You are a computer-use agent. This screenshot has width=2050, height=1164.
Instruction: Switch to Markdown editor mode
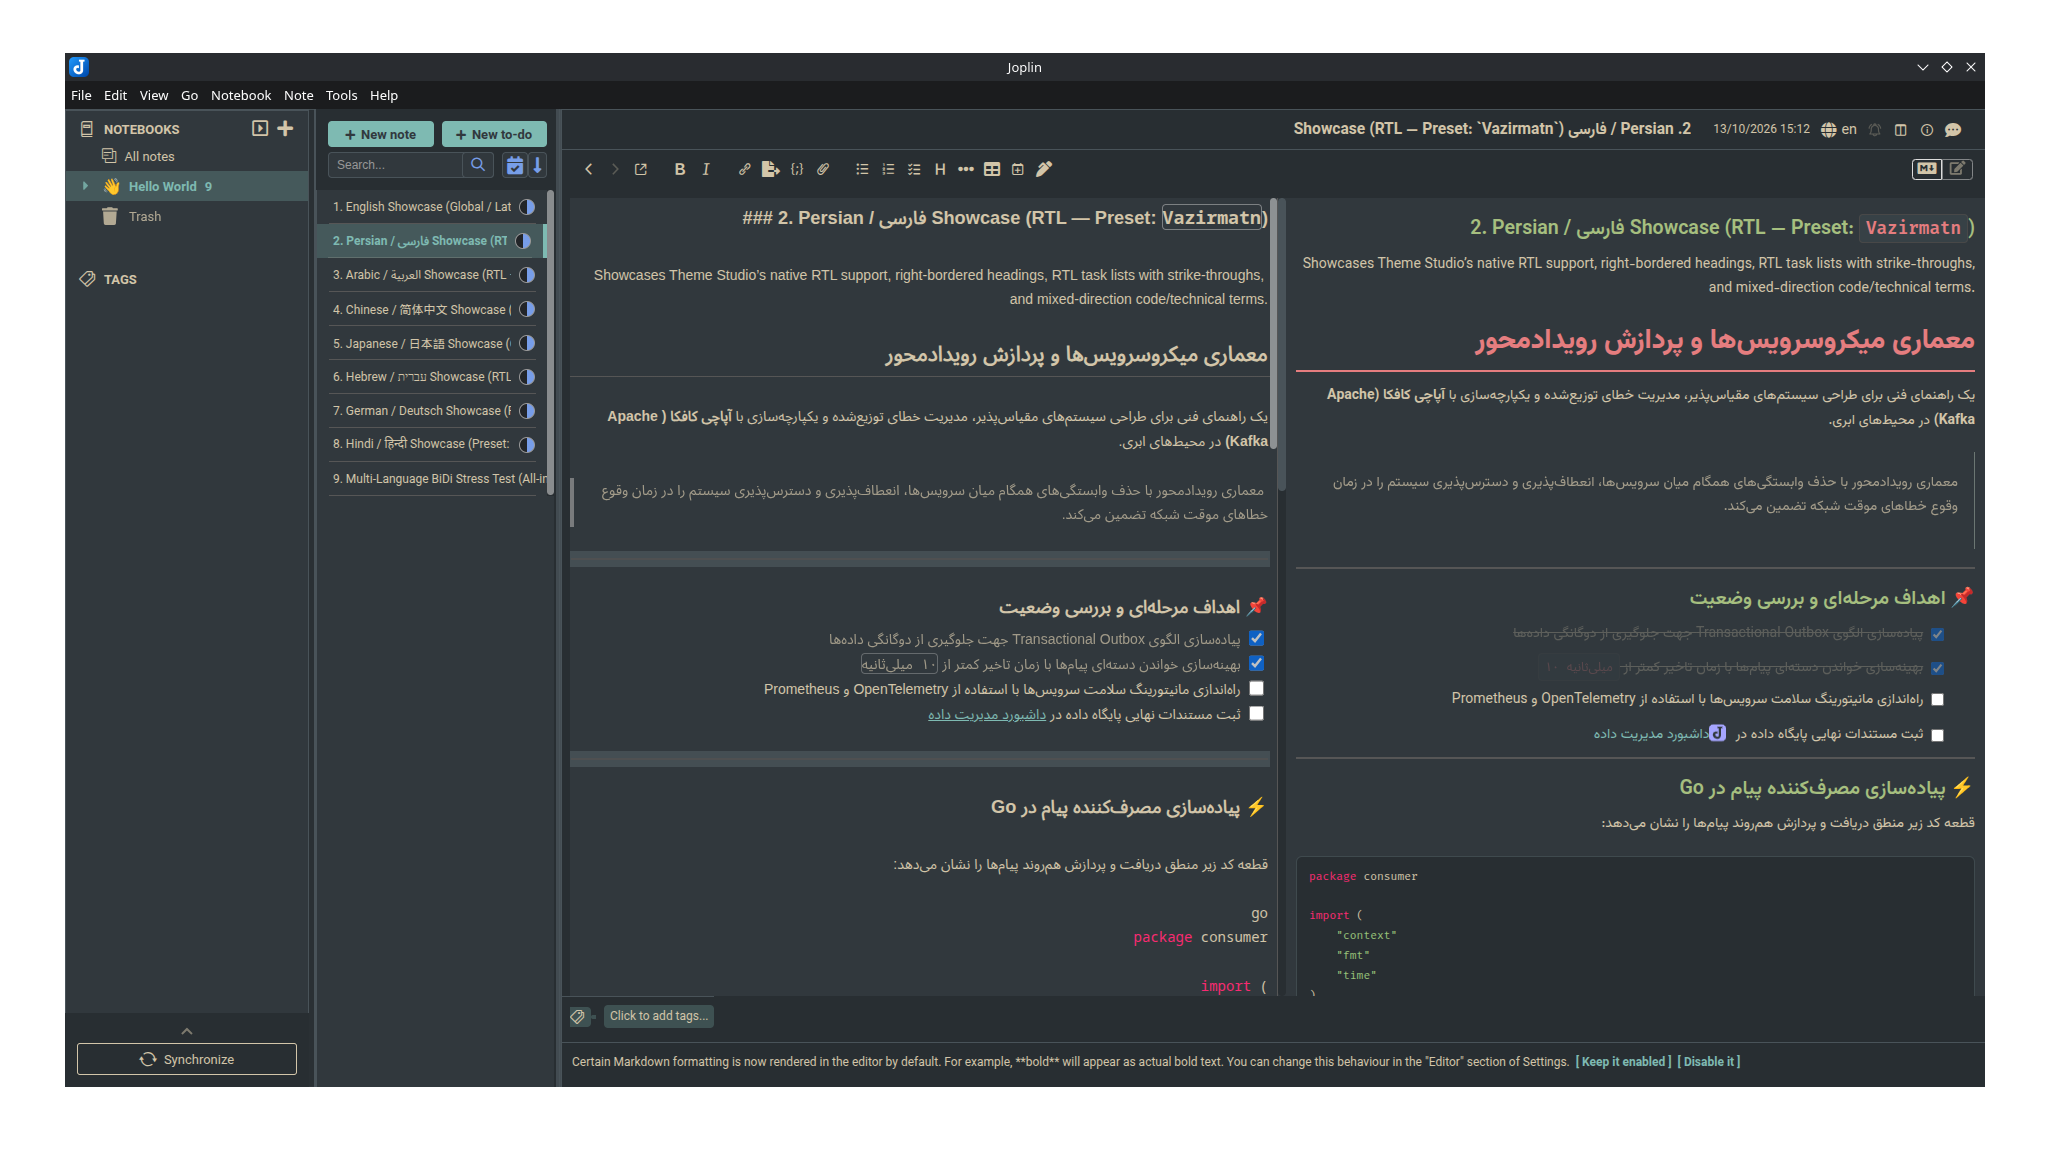click(x=1927, y=169)
